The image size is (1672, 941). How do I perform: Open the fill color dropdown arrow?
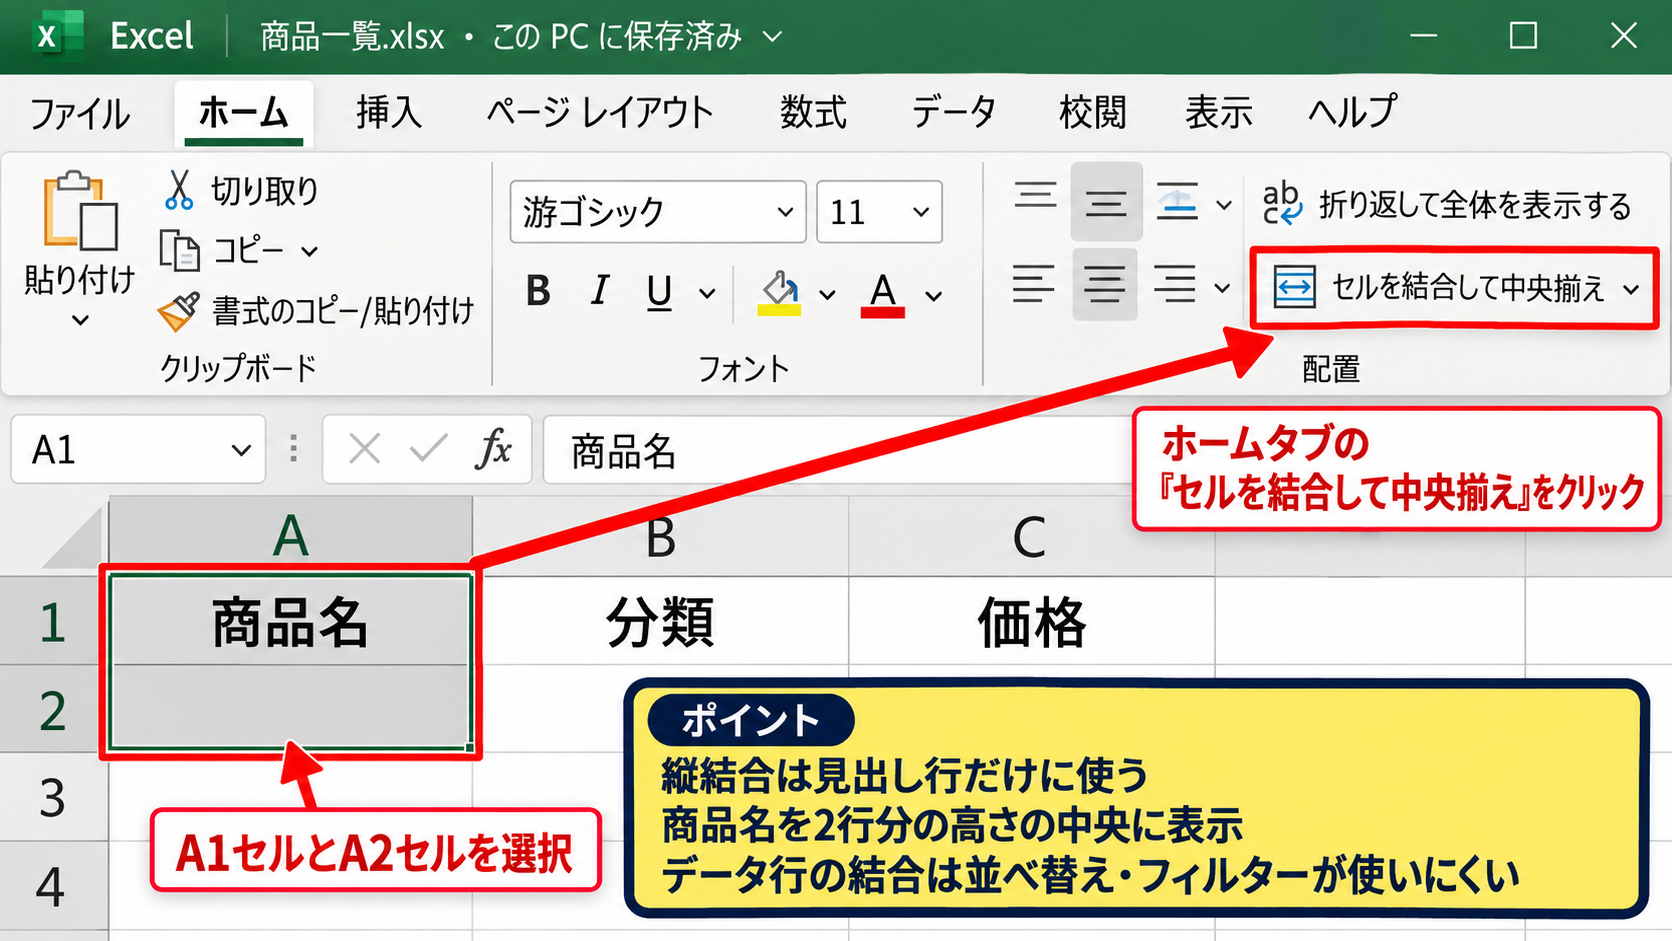coord(827,295)
